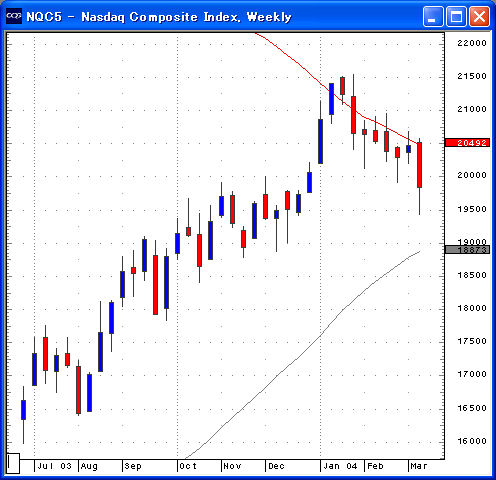Click the window title 'Nasdaq Composite Index, Weekly'
496x480 pixels.
coord(186,17)
